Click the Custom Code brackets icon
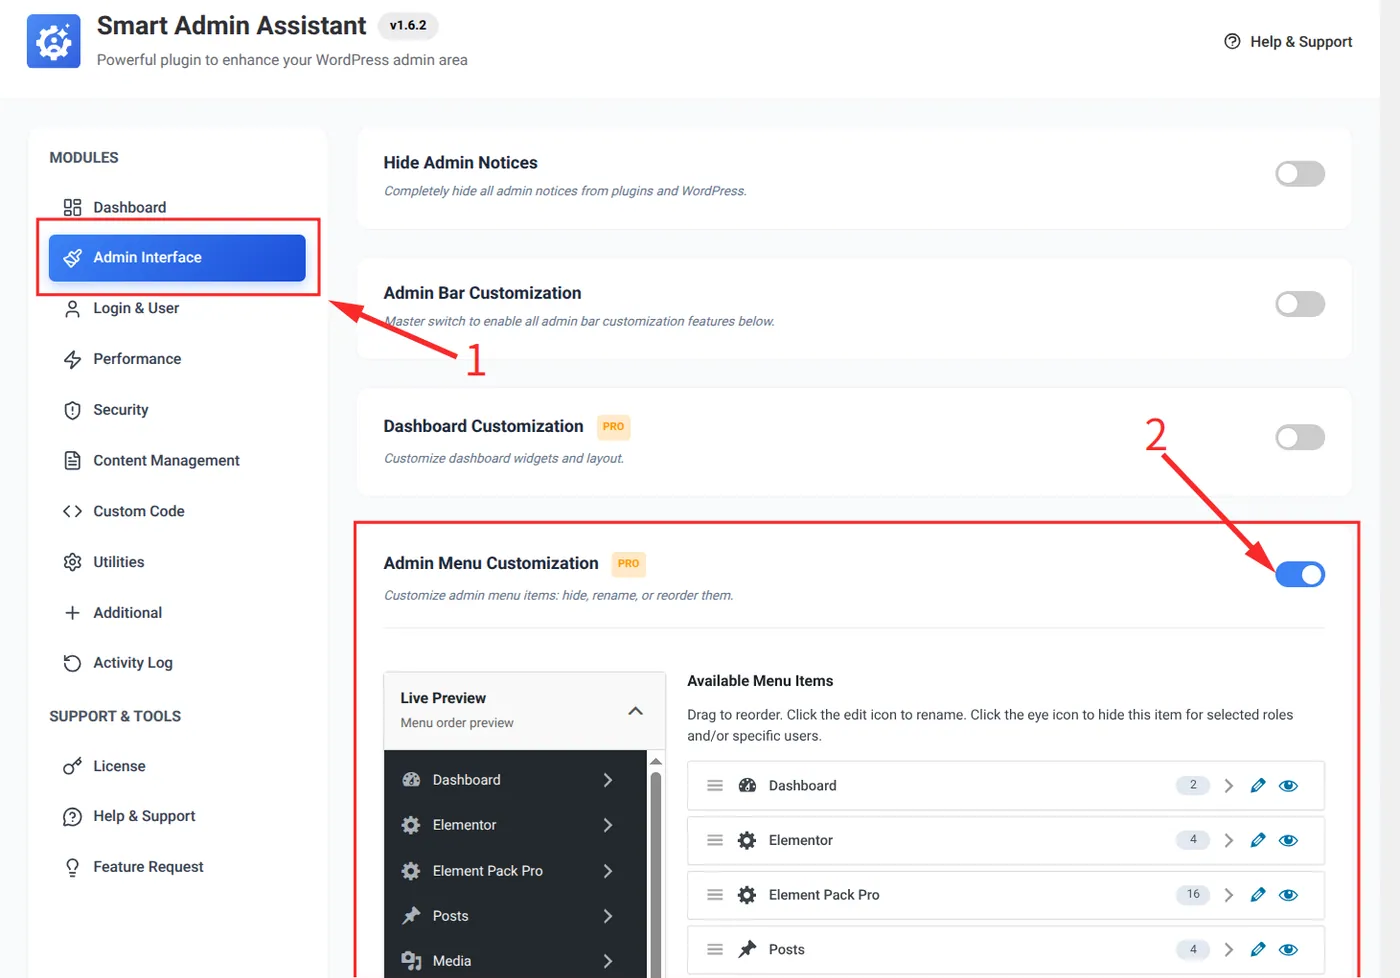Viewport: 1400px width, 978px height. coord(72,511)
